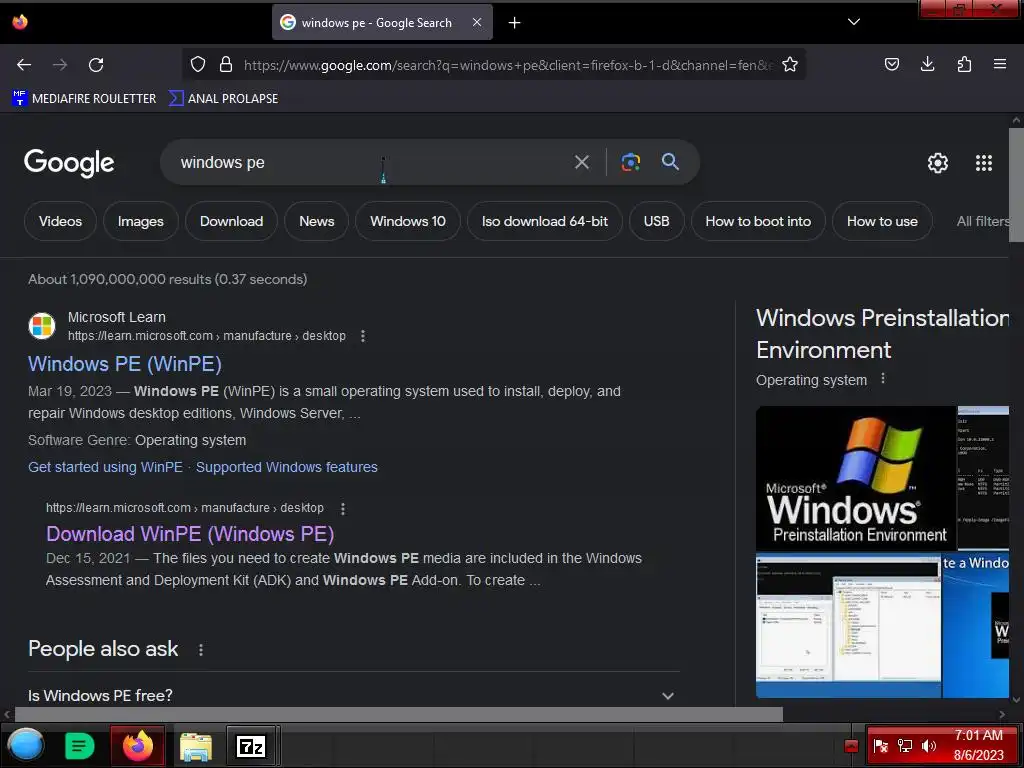Filter results by Images
This screenshot has height=768, width=1024.
point(140,221)
